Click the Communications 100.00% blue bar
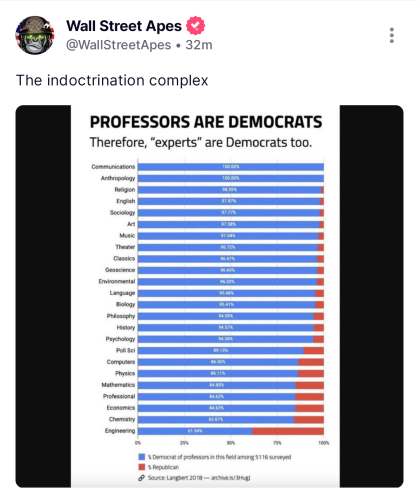This screenshot has width=419, height=500. [231, 167]
